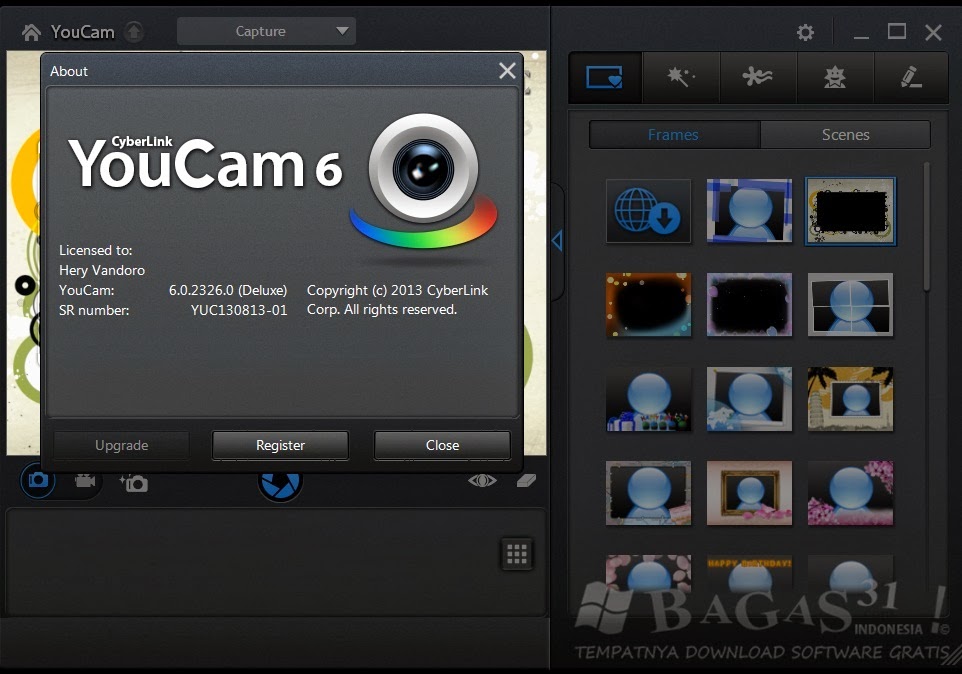Open the distortions effects tab icon
Screen dimensions: 962x674
pos(758,77)
